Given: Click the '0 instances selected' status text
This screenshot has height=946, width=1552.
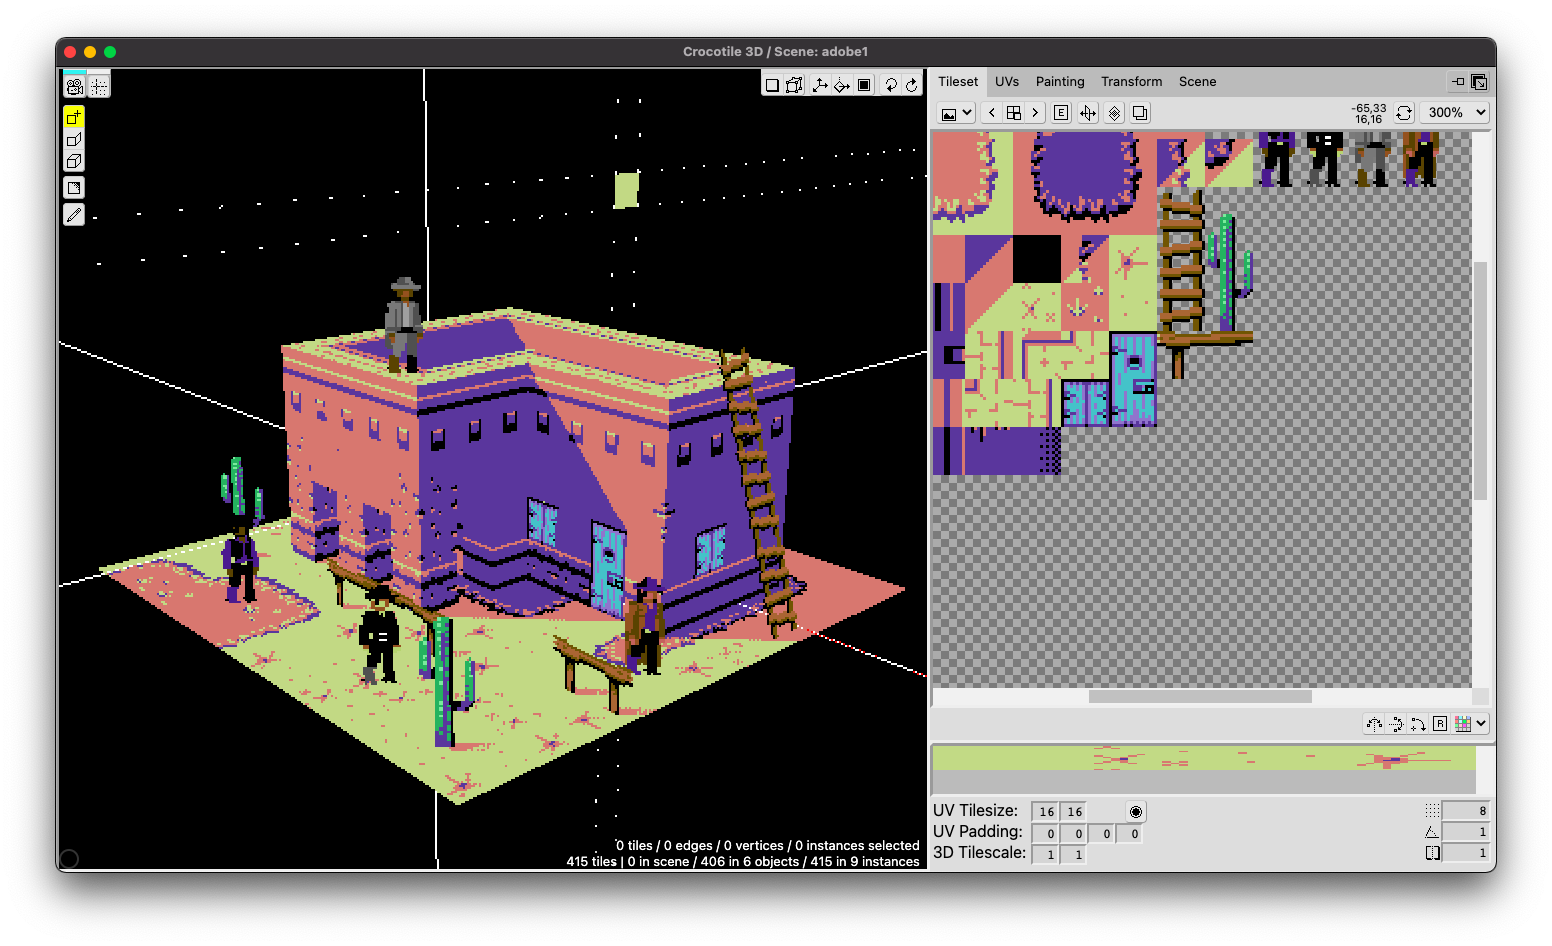Looking at the screenshot, I should (x=857, y=846).
